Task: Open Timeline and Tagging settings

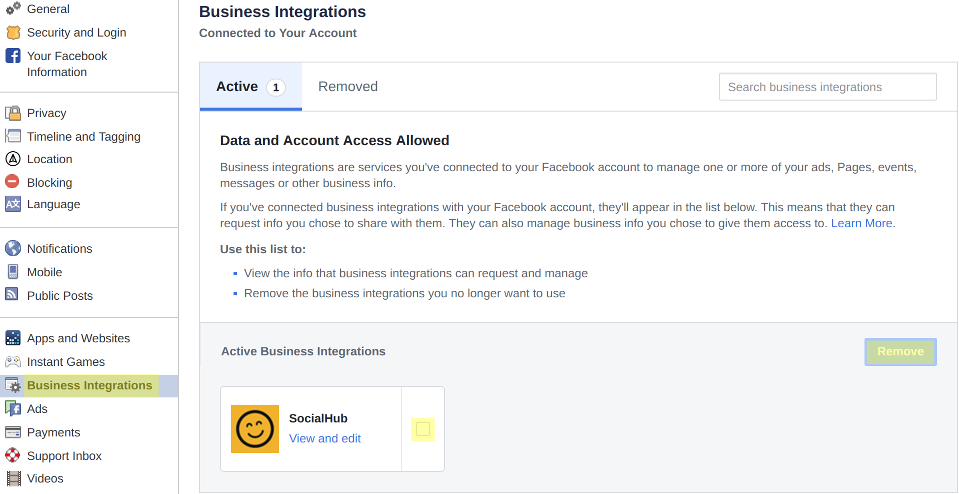Action: (x=83, y=137)
